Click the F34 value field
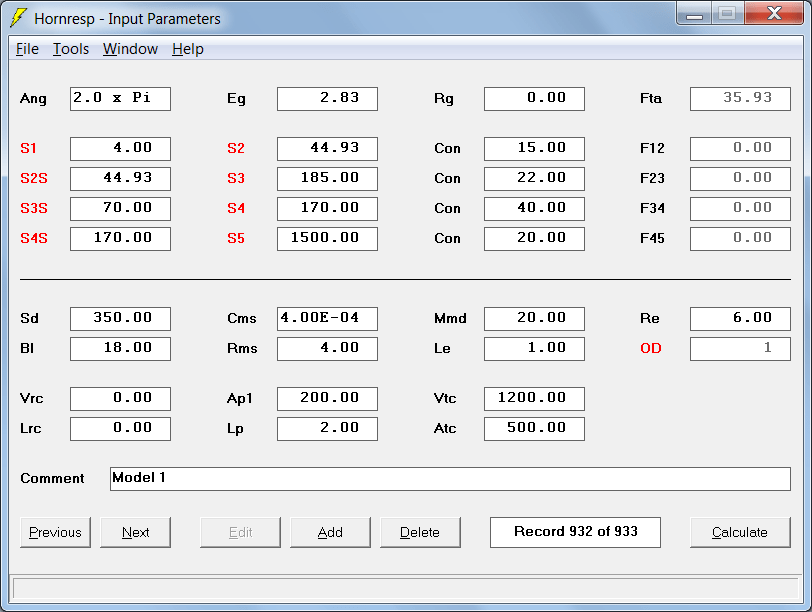The image size is (812, 612). [741, 209]
